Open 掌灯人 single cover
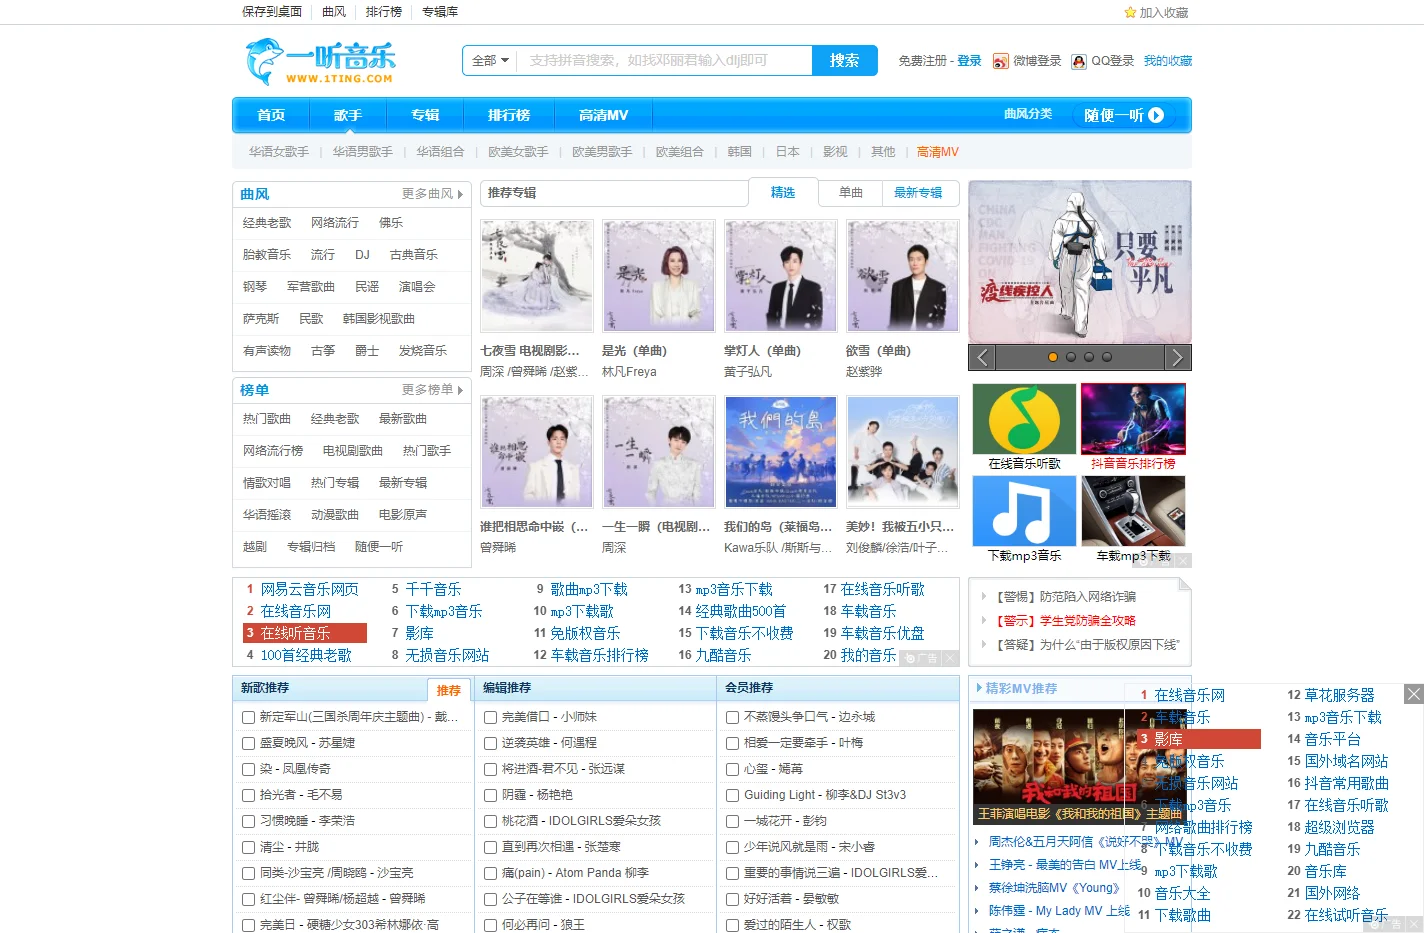Screen dimensions: 1424x933 pyautogui.click(x=781, y=276)
